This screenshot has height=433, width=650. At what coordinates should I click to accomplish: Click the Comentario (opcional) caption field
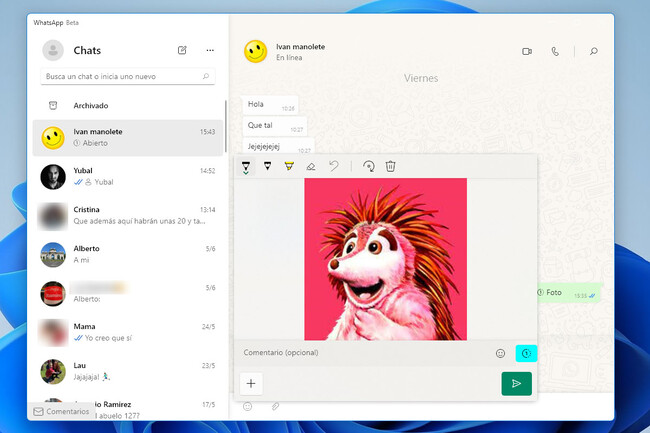[365, 353]
